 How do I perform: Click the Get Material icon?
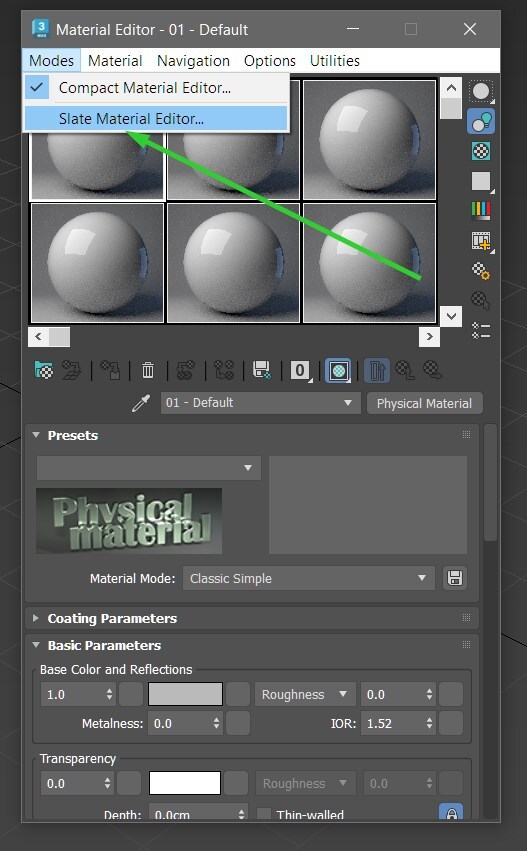[x=44, y=370]
